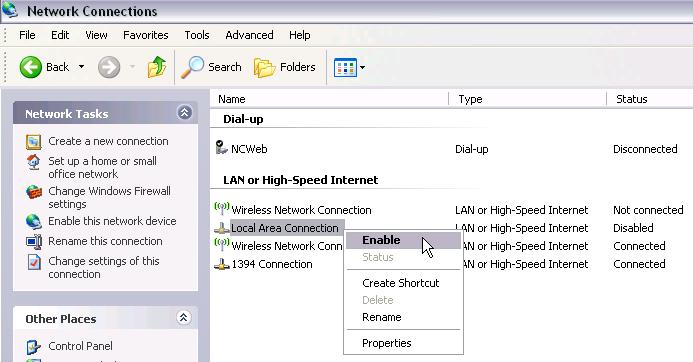693x362 pixels.
Task: Click the Search magnifier icon
Action: 192,67
